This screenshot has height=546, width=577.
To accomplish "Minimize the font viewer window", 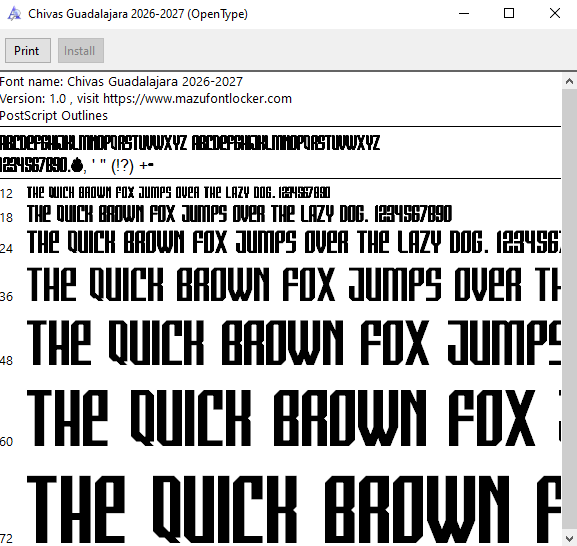I will coord(464,14).
